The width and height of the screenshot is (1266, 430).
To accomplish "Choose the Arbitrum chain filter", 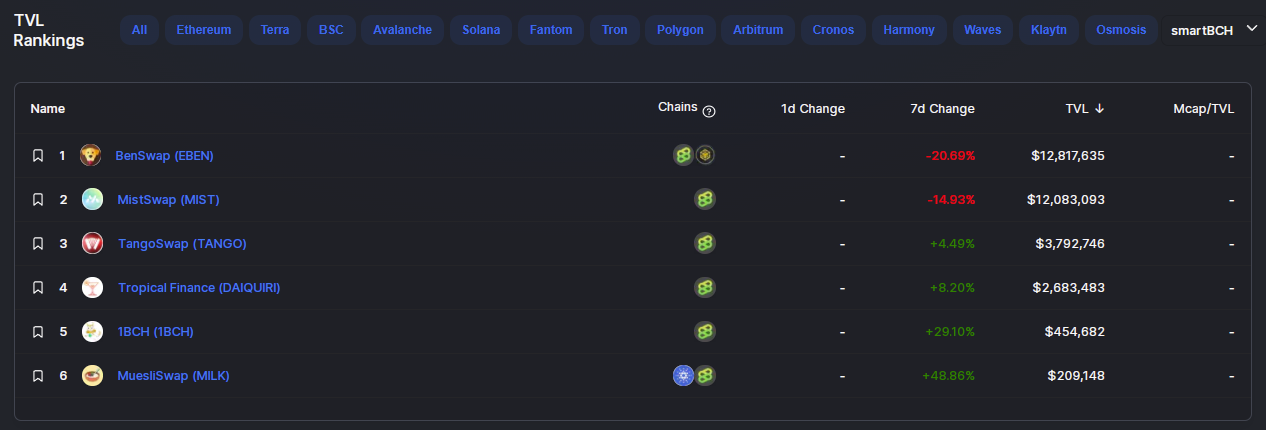I will pos(758,30).
